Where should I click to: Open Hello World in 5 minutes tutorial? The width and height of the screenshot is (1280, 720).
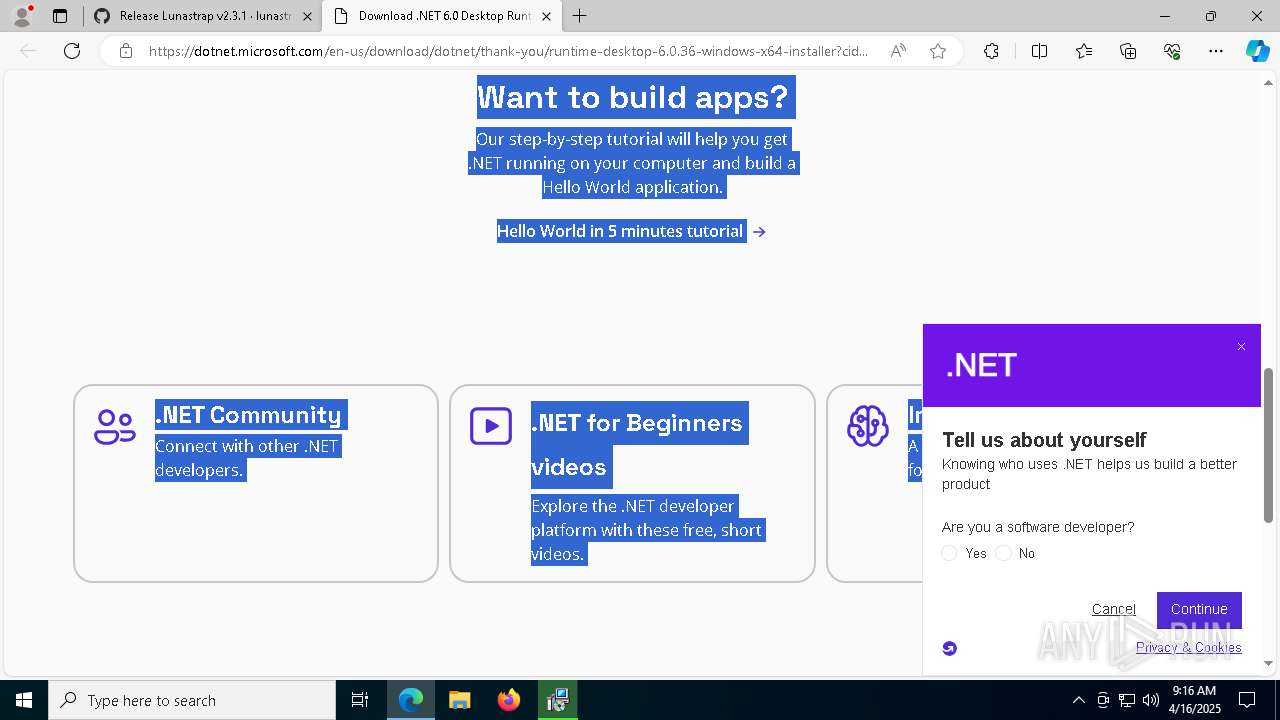click(x=620, y=231)
